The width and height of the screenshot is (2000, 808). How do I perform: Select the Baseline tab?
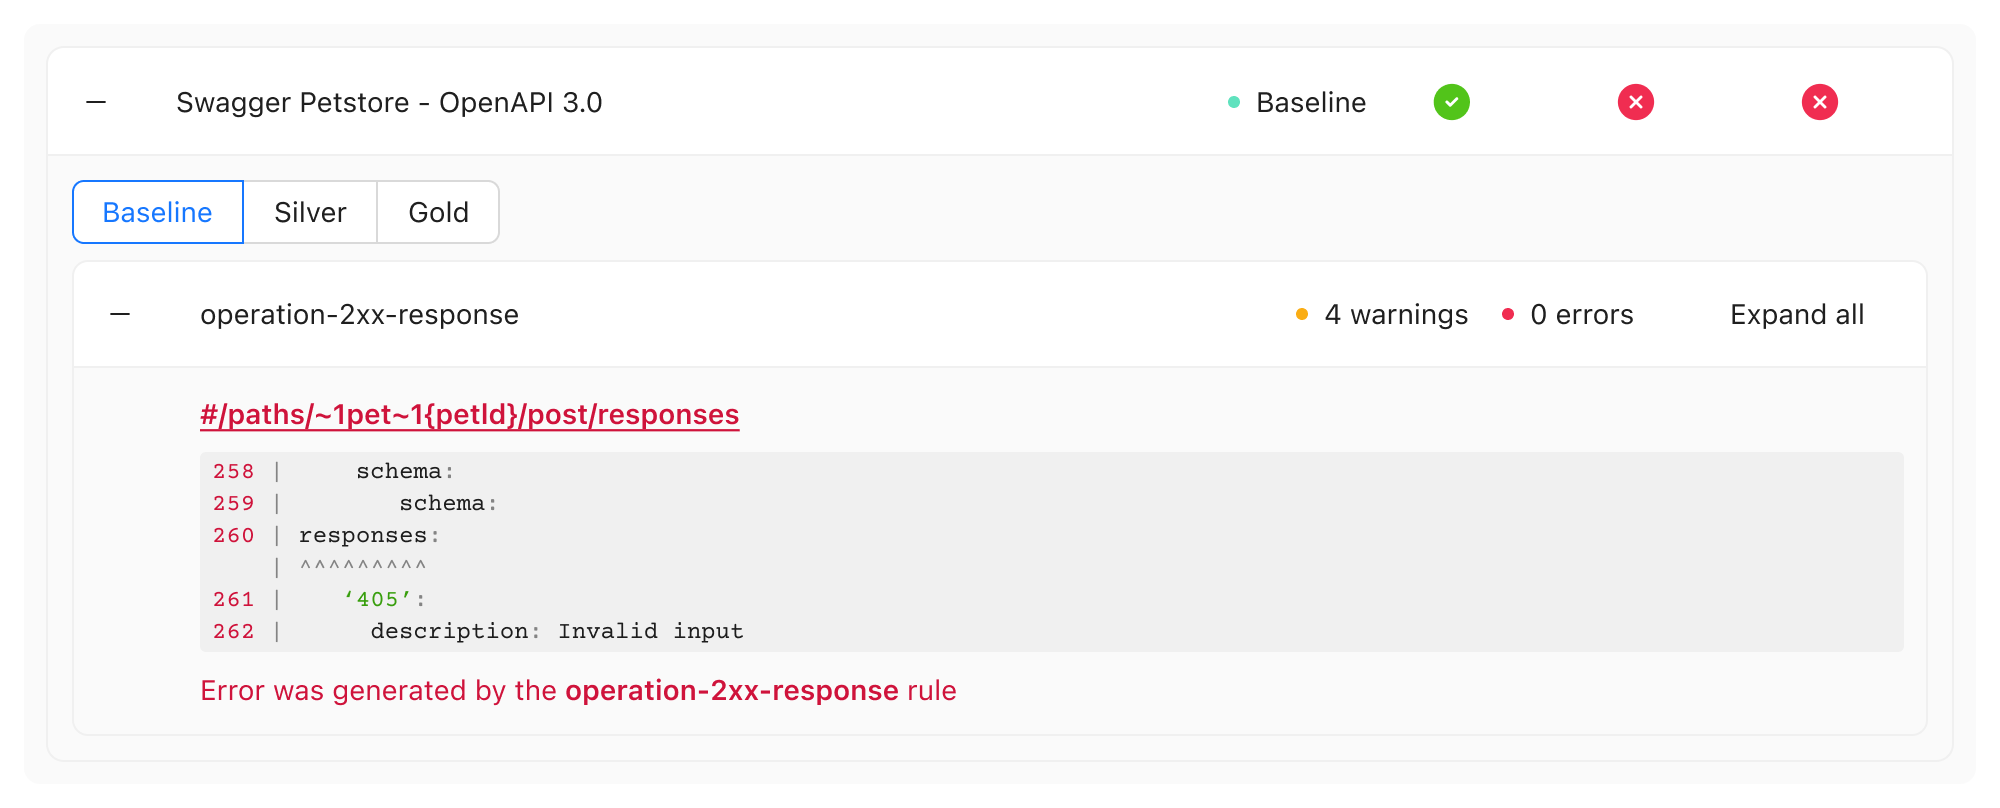(158, 212)
